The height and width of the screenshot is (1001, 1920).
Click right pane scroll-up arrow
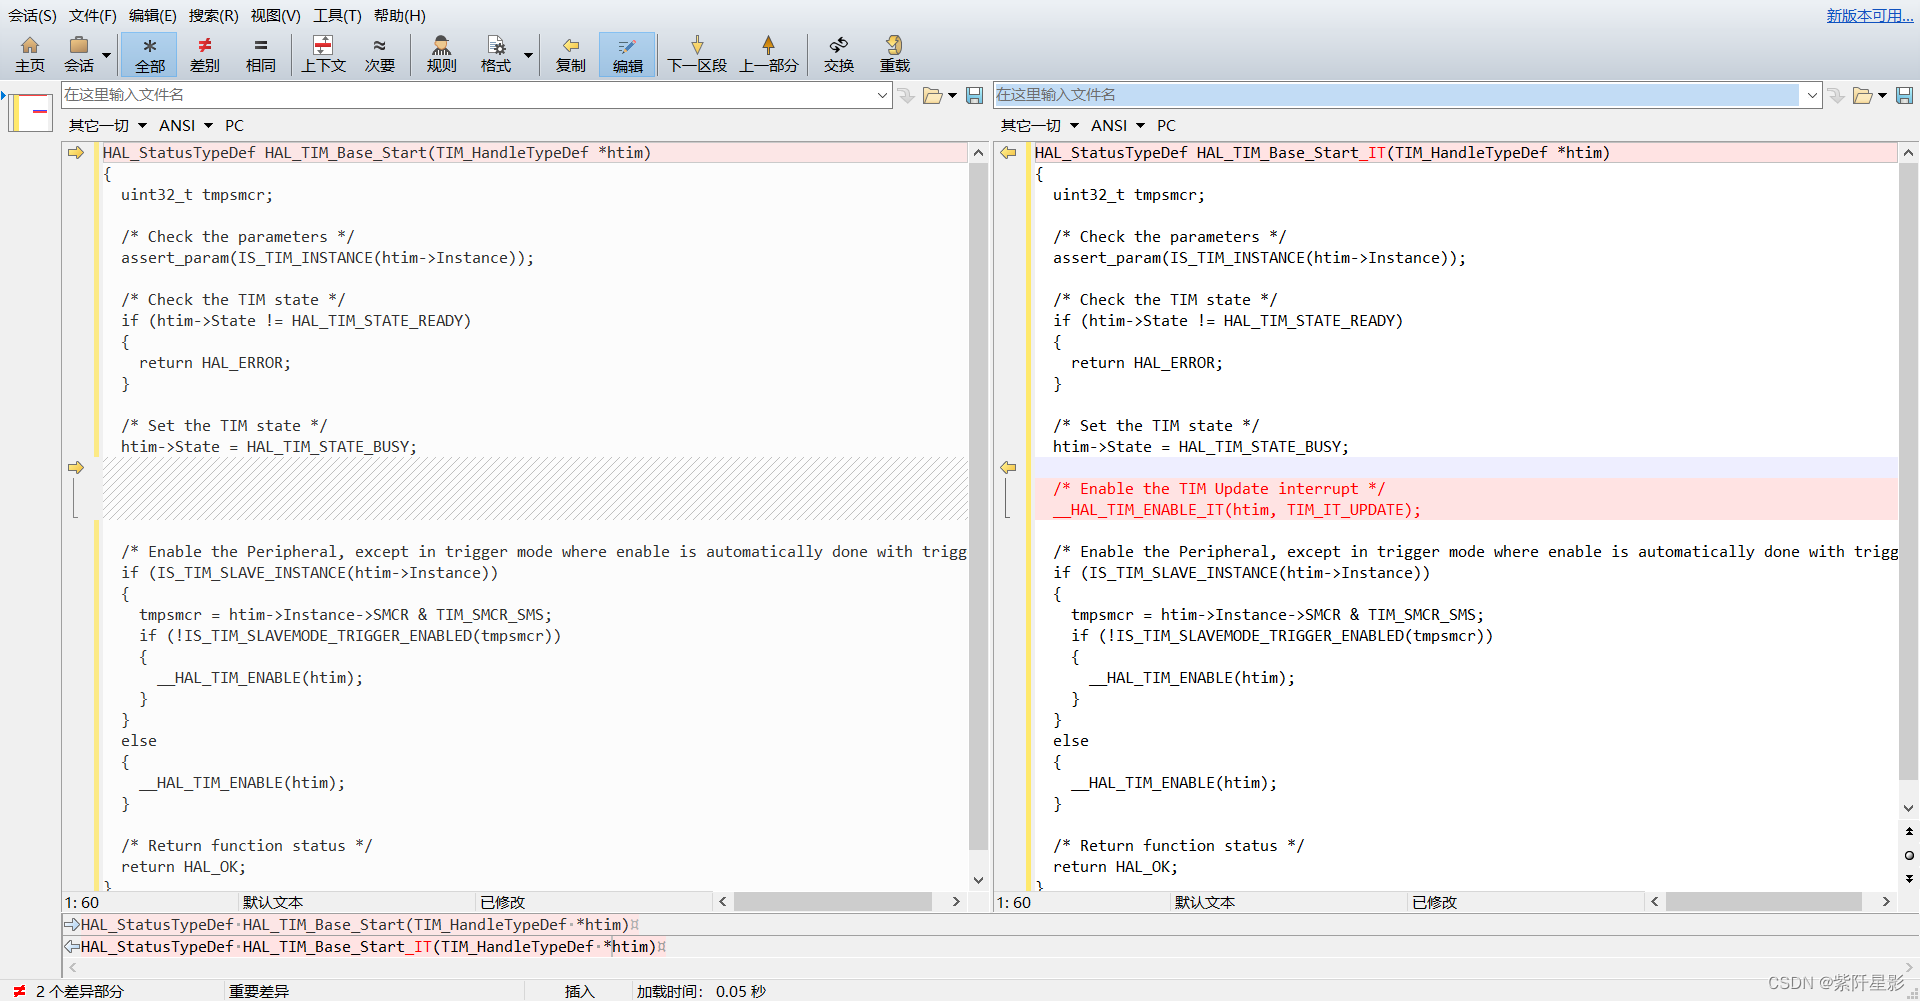coord(1908,153)
